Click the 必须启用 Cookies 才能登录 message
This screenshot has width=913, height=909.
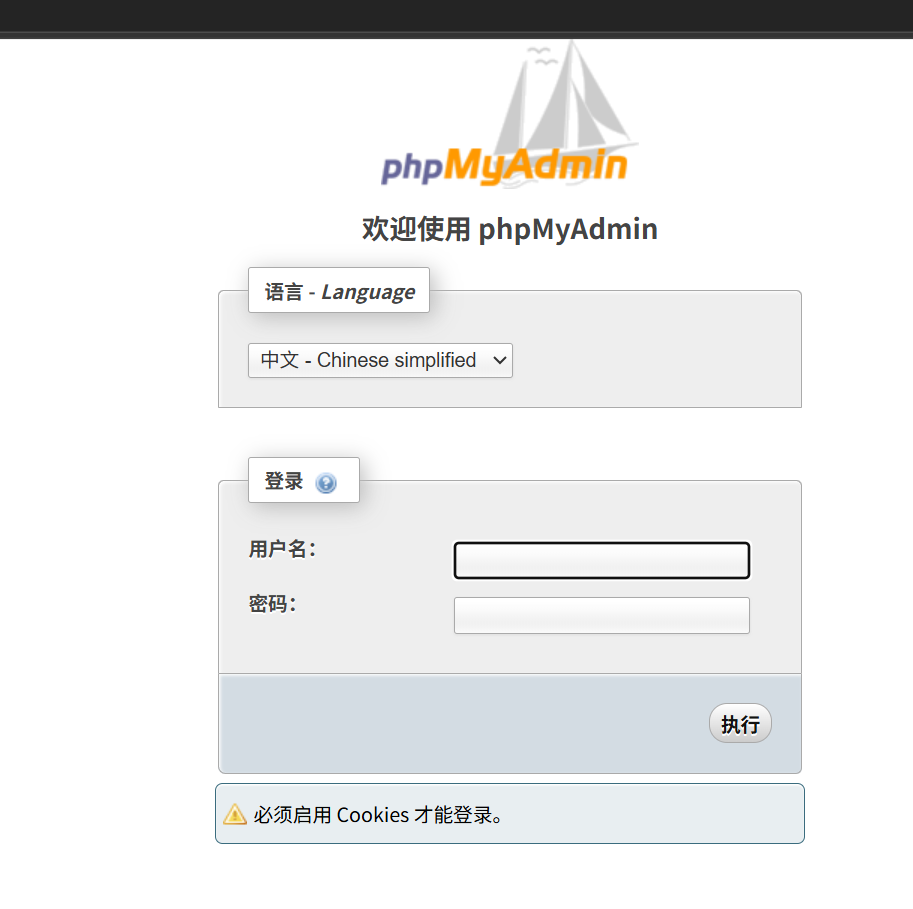coord(378,815)
